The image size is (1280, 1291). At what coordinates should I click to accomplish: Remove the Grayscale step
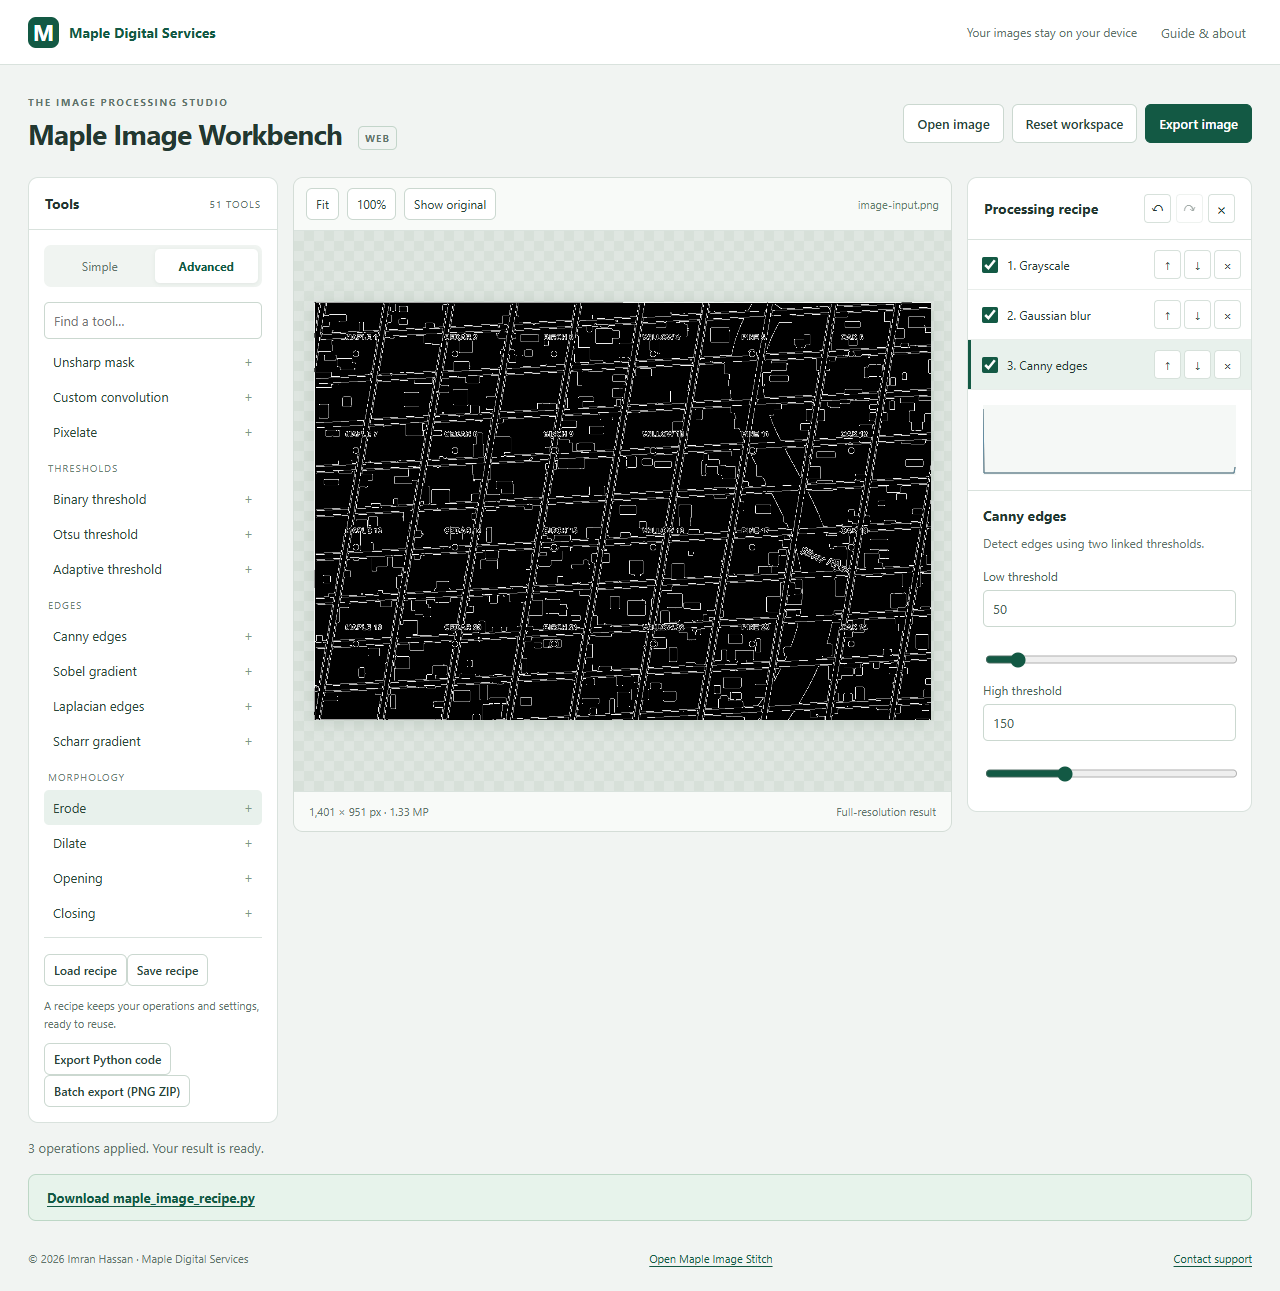(1227, 265)
